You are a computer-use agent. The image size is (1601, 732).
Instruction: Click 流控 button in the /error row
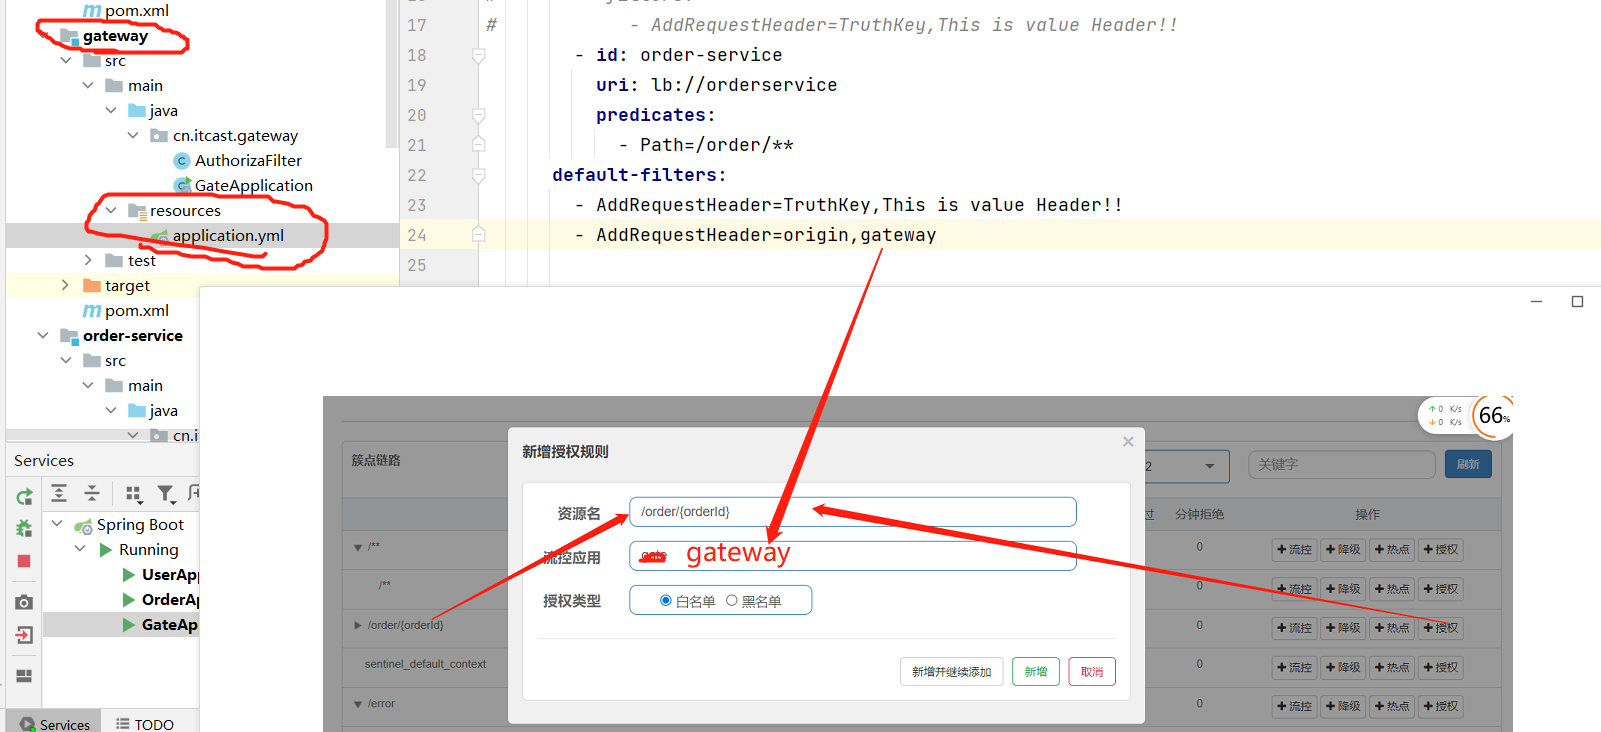pos(1294,706)
